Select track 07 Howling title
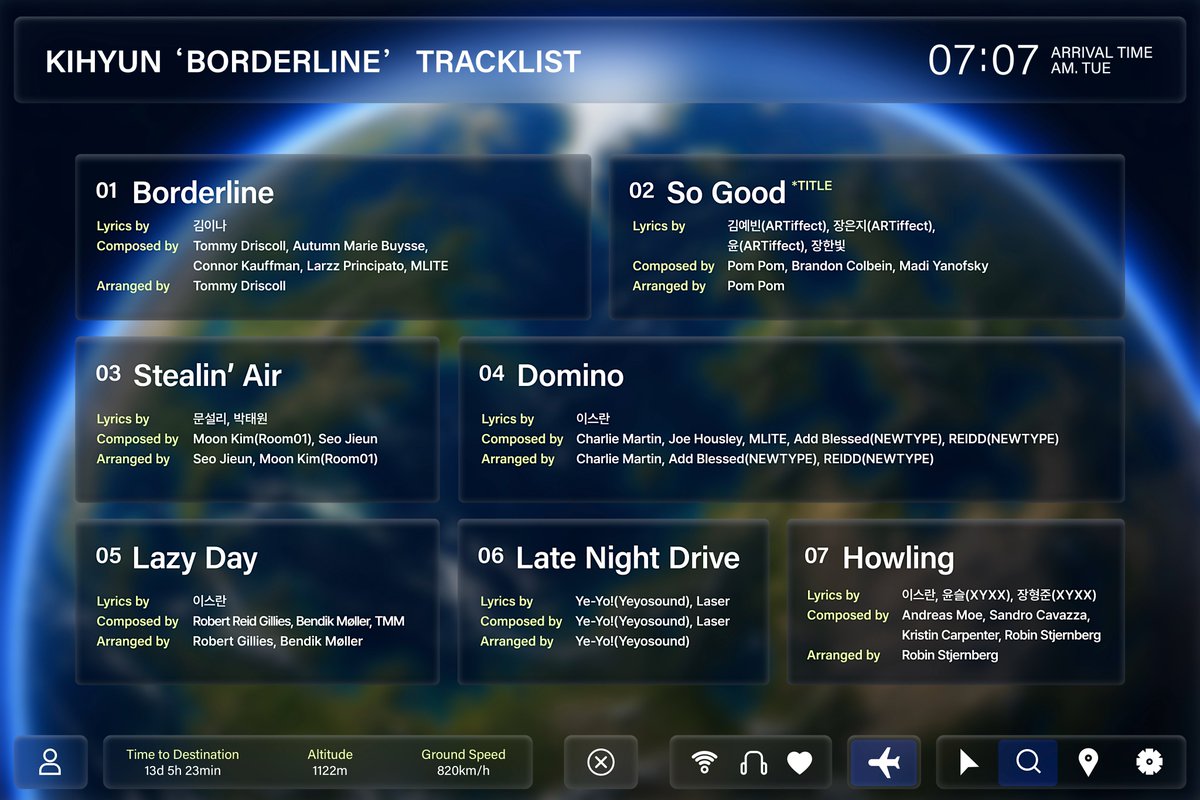 pyautogui.click(x=898, y=558)
